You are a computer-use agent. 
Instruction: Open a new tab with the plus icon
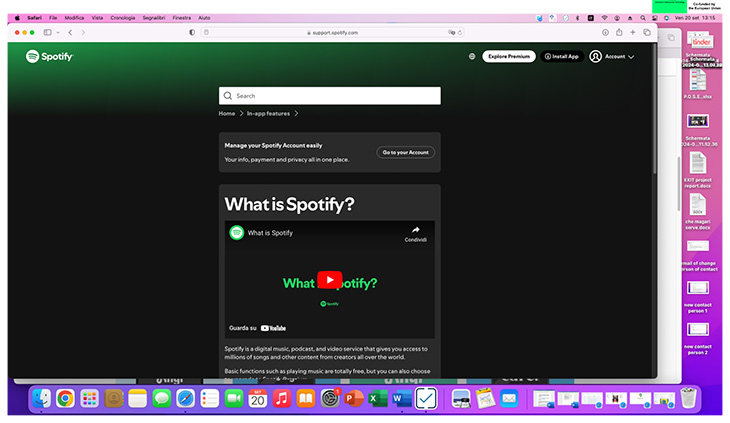point(633,32)
